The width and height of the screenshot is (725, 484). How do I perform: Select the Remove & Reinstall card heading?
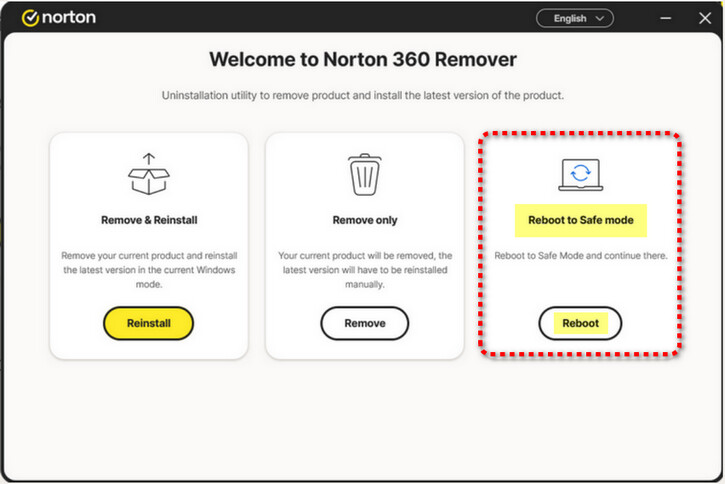(148, 220)
